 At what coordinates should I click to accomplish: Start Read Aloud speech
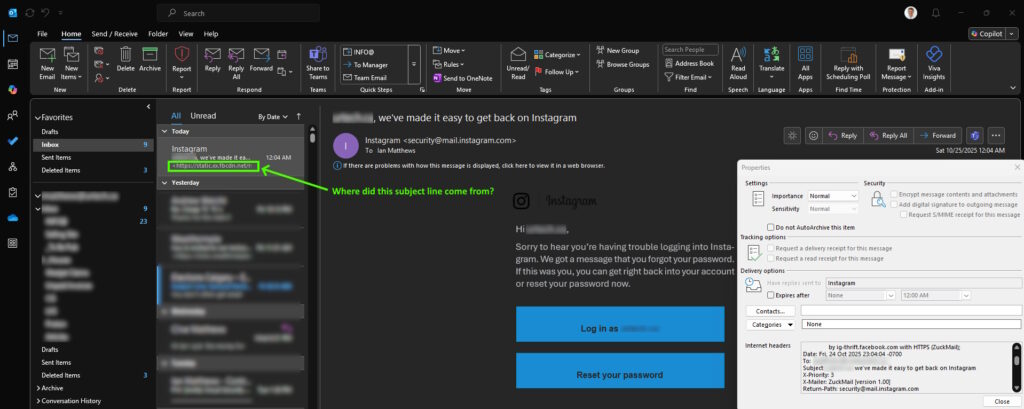(x=738, y=63)
